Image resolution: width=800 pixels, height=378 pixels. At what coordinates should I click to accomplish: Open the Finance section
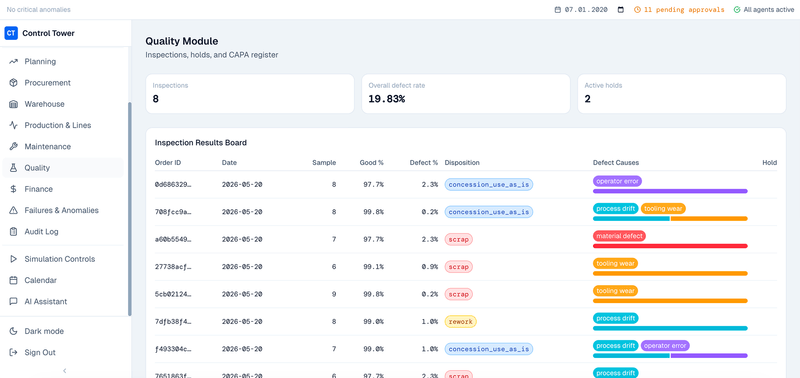pyautogui.click(x=63, y=189)
